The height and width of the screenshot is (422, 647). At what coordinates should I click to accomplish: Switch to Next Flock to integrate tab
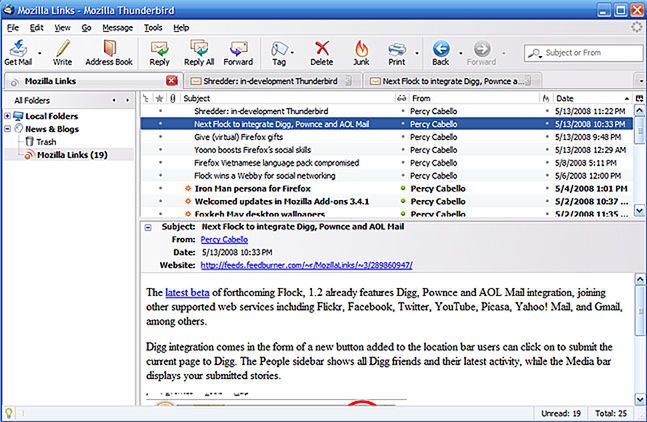453,81
